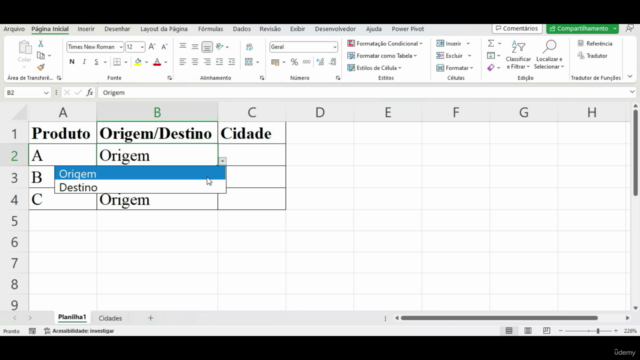Click the accounting number format icon
This screenshot has height=360, width=640.
[275, 62]
